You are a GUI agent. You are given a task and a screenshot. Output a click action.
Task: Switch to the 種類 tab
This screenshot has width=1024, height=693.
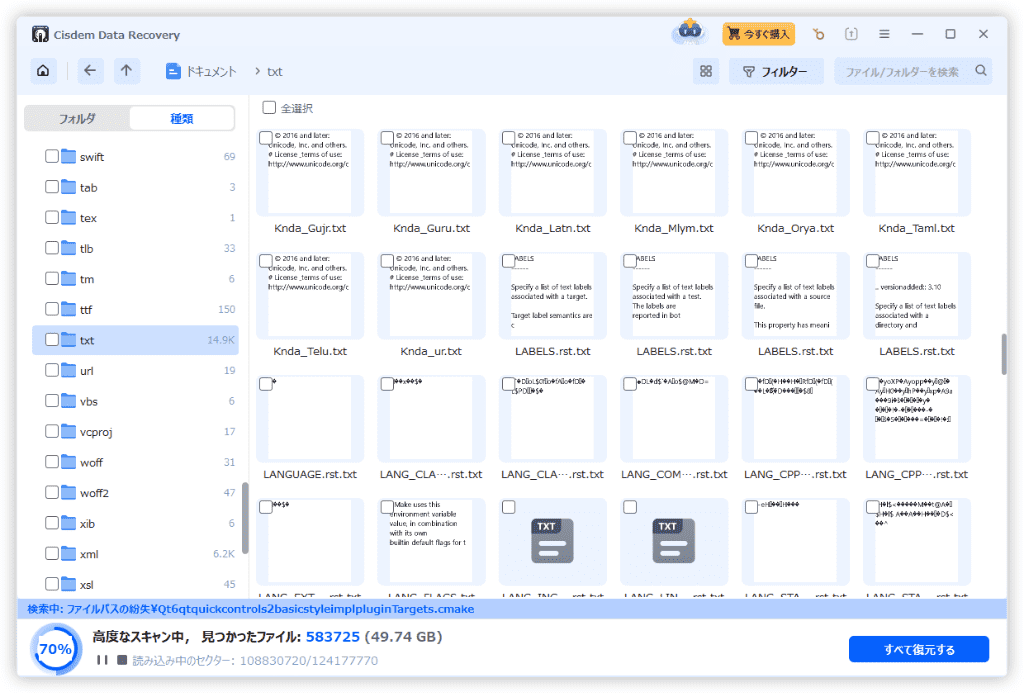[182, 118]
